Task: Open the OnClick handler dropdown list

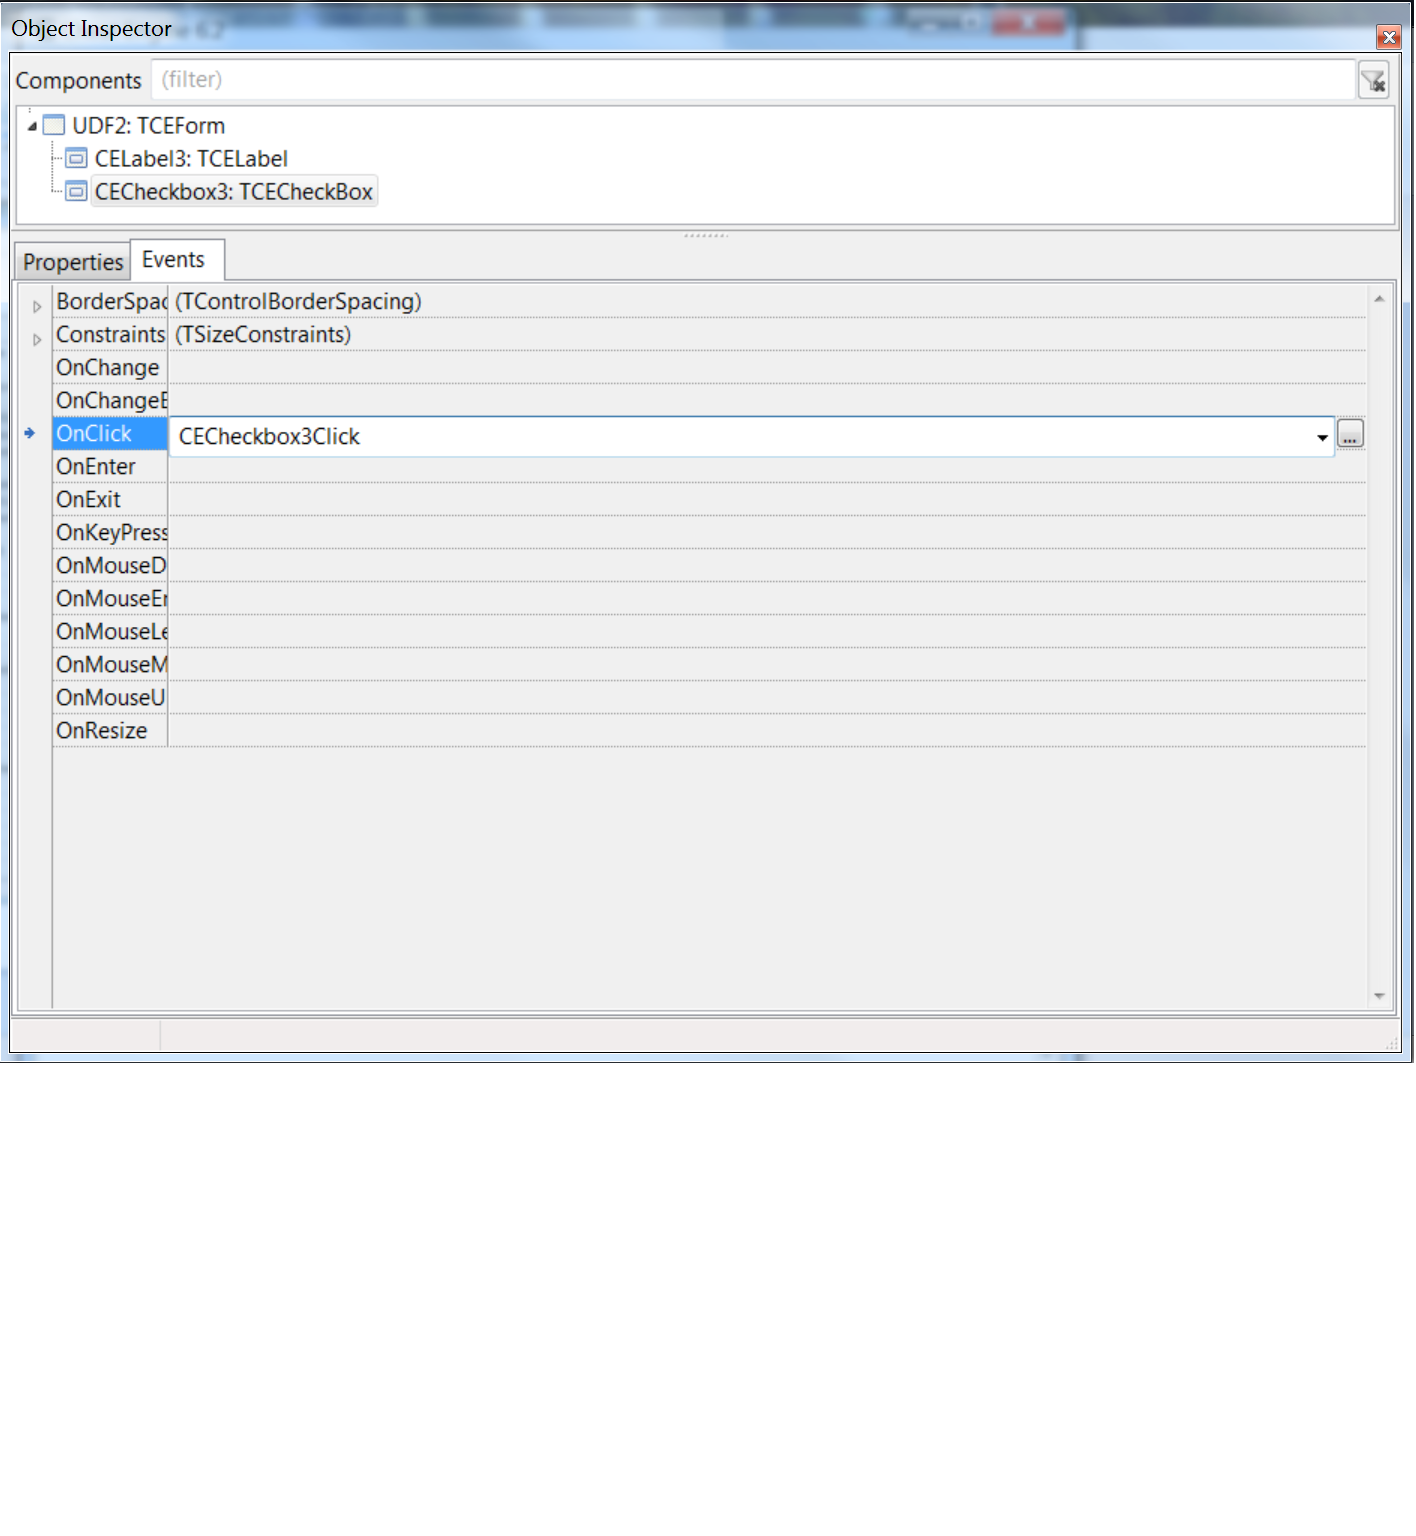Action: pos(1322,436)
